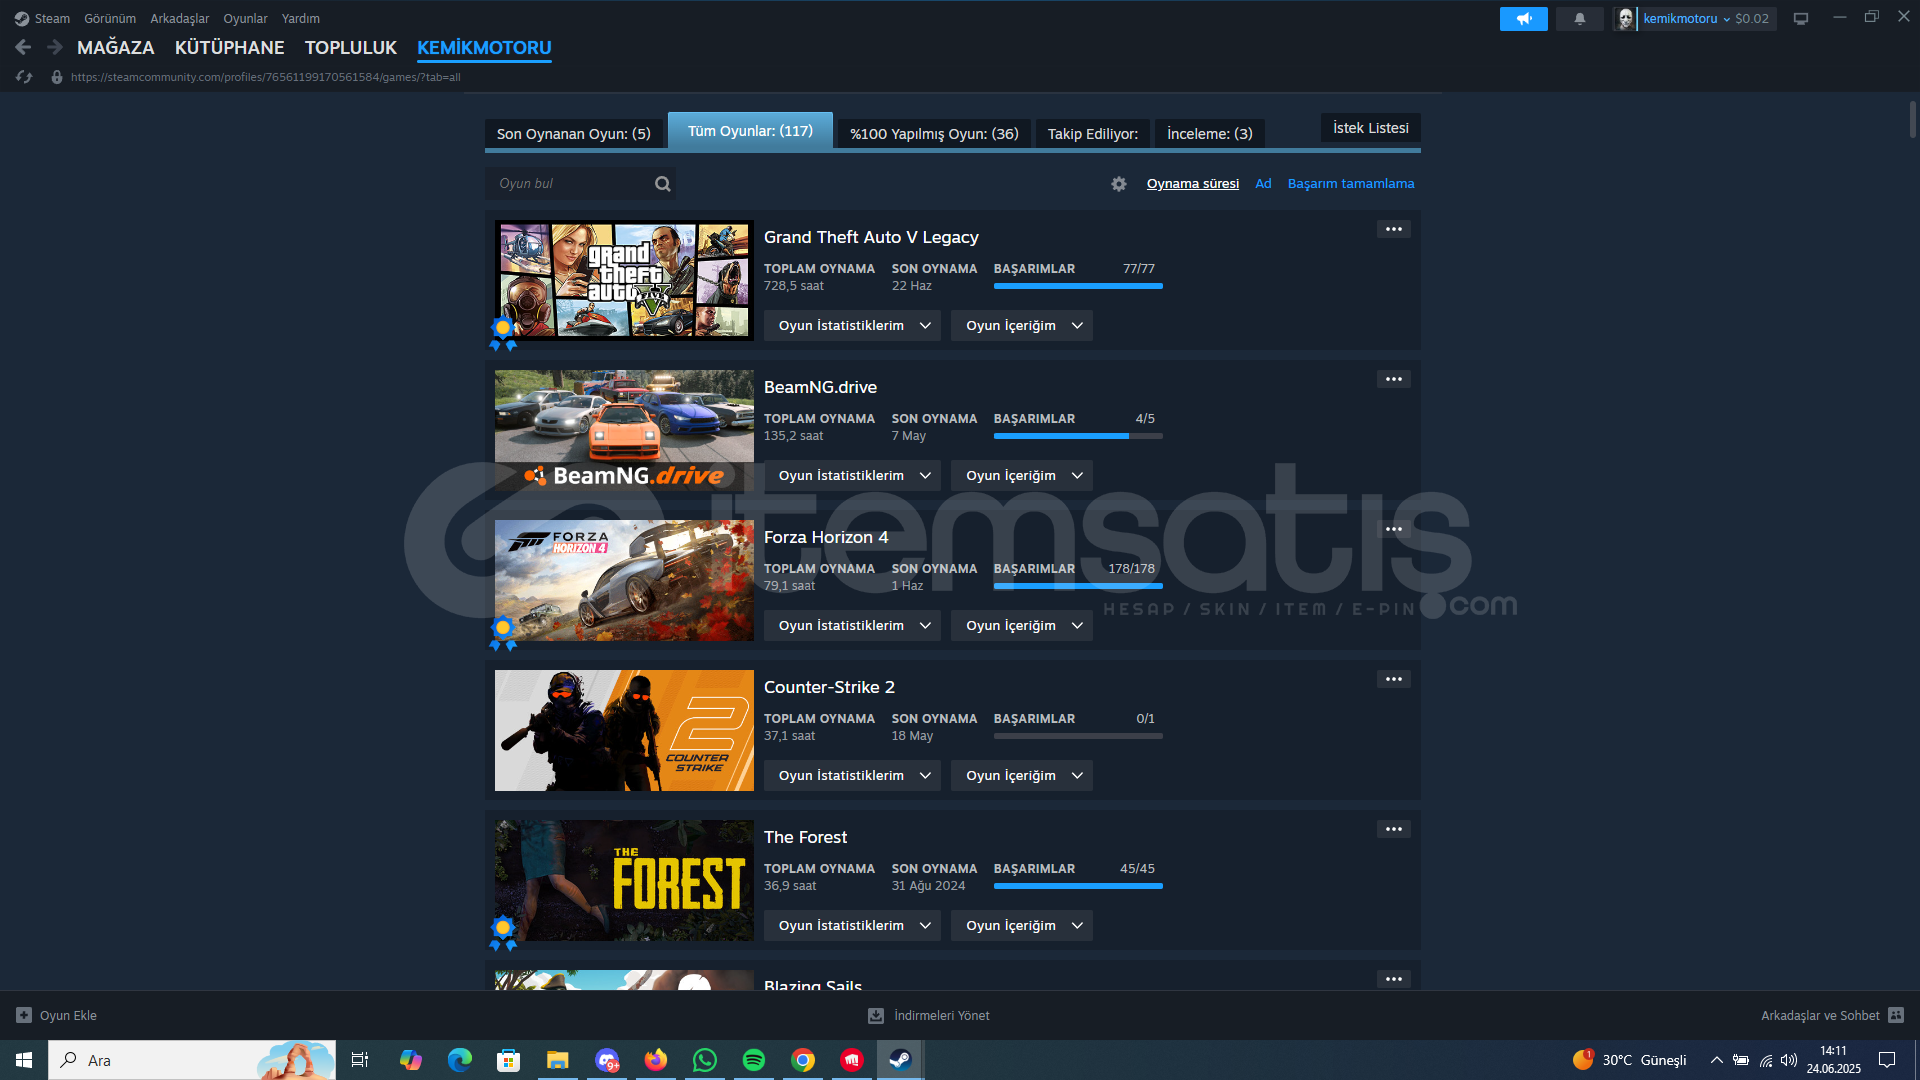Click BeamNG.drive achievements progress bar

click(x=1078, y=436)
